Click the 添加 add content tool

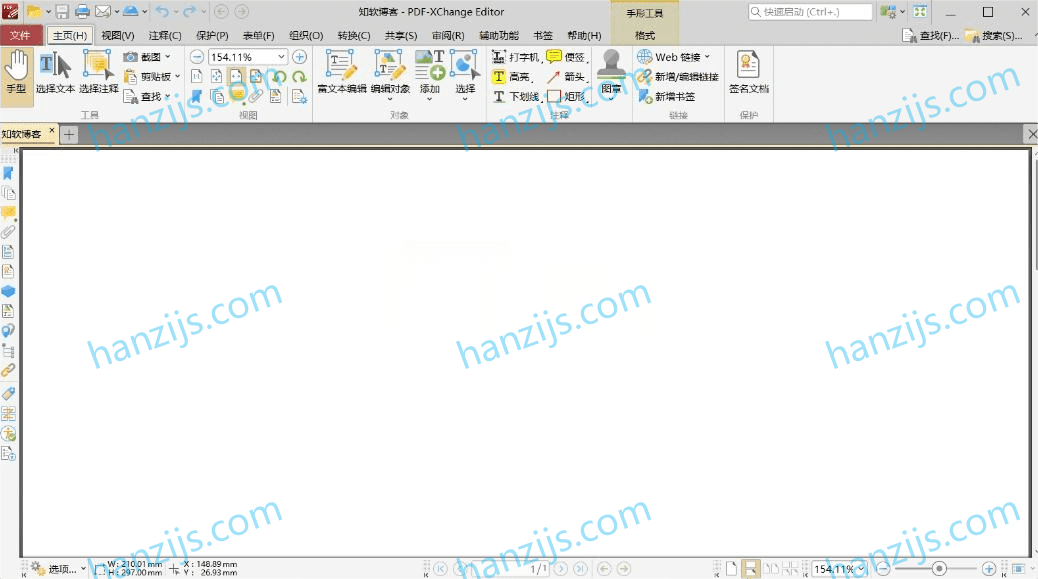point(430,71)
